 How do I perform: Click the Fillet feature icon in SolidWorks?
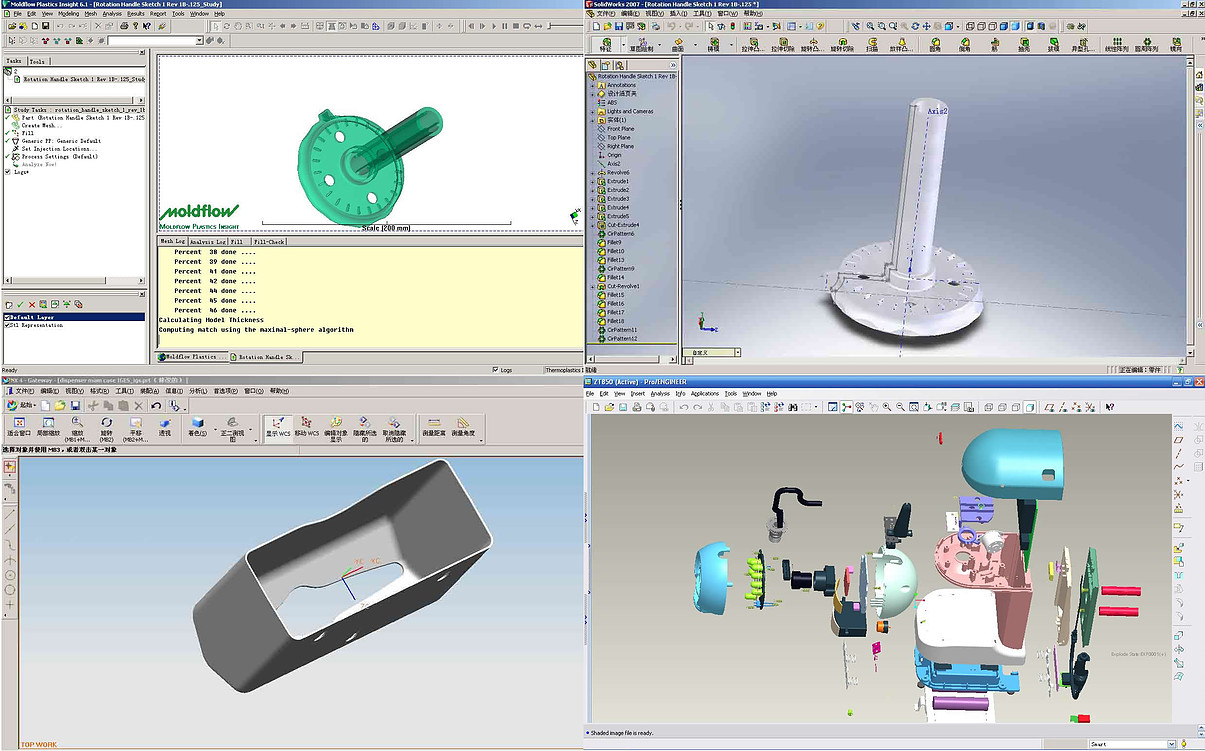(935, 44)
